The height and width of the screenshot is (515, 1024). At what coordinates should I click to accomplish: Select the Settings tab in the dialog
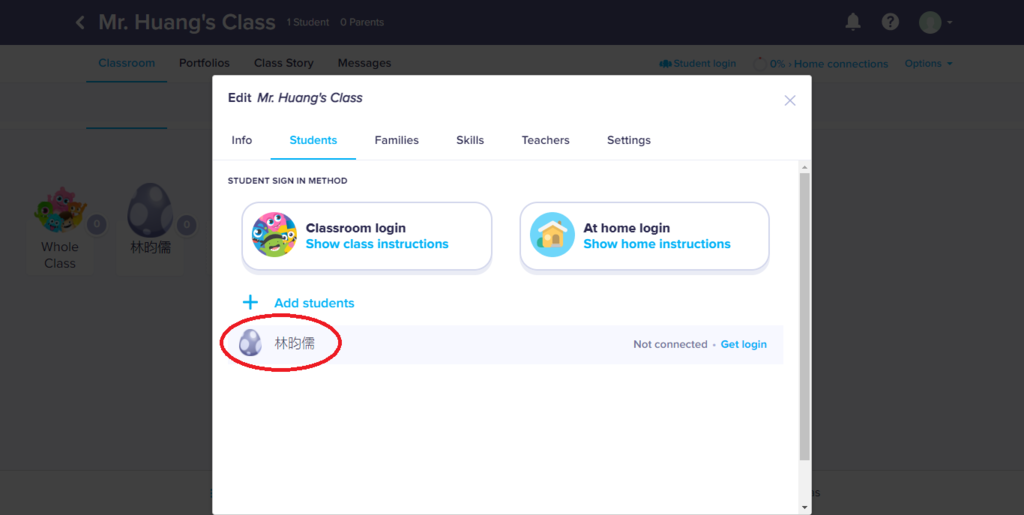coord(629,140)
